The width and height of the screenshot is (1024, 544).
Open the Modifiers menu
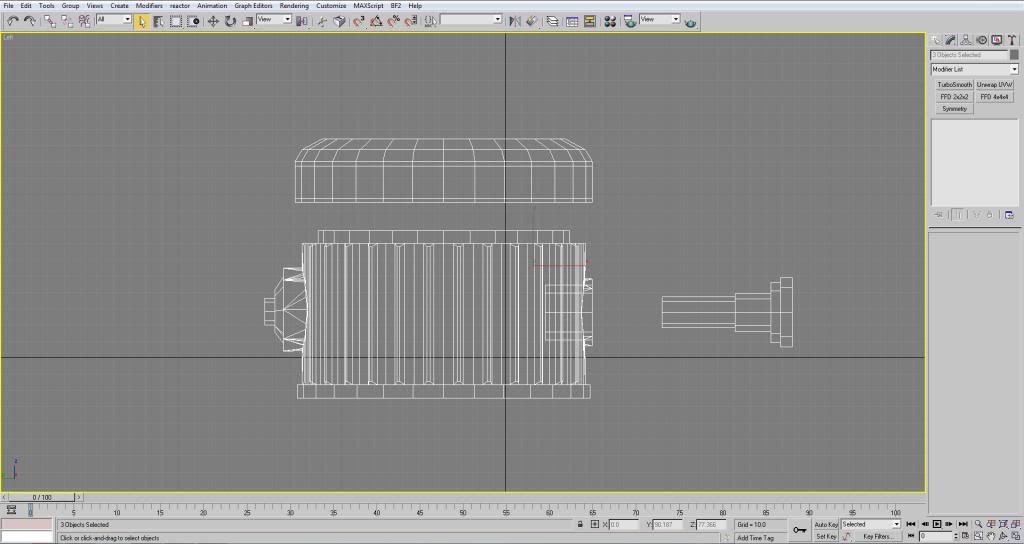pos(149,6)
